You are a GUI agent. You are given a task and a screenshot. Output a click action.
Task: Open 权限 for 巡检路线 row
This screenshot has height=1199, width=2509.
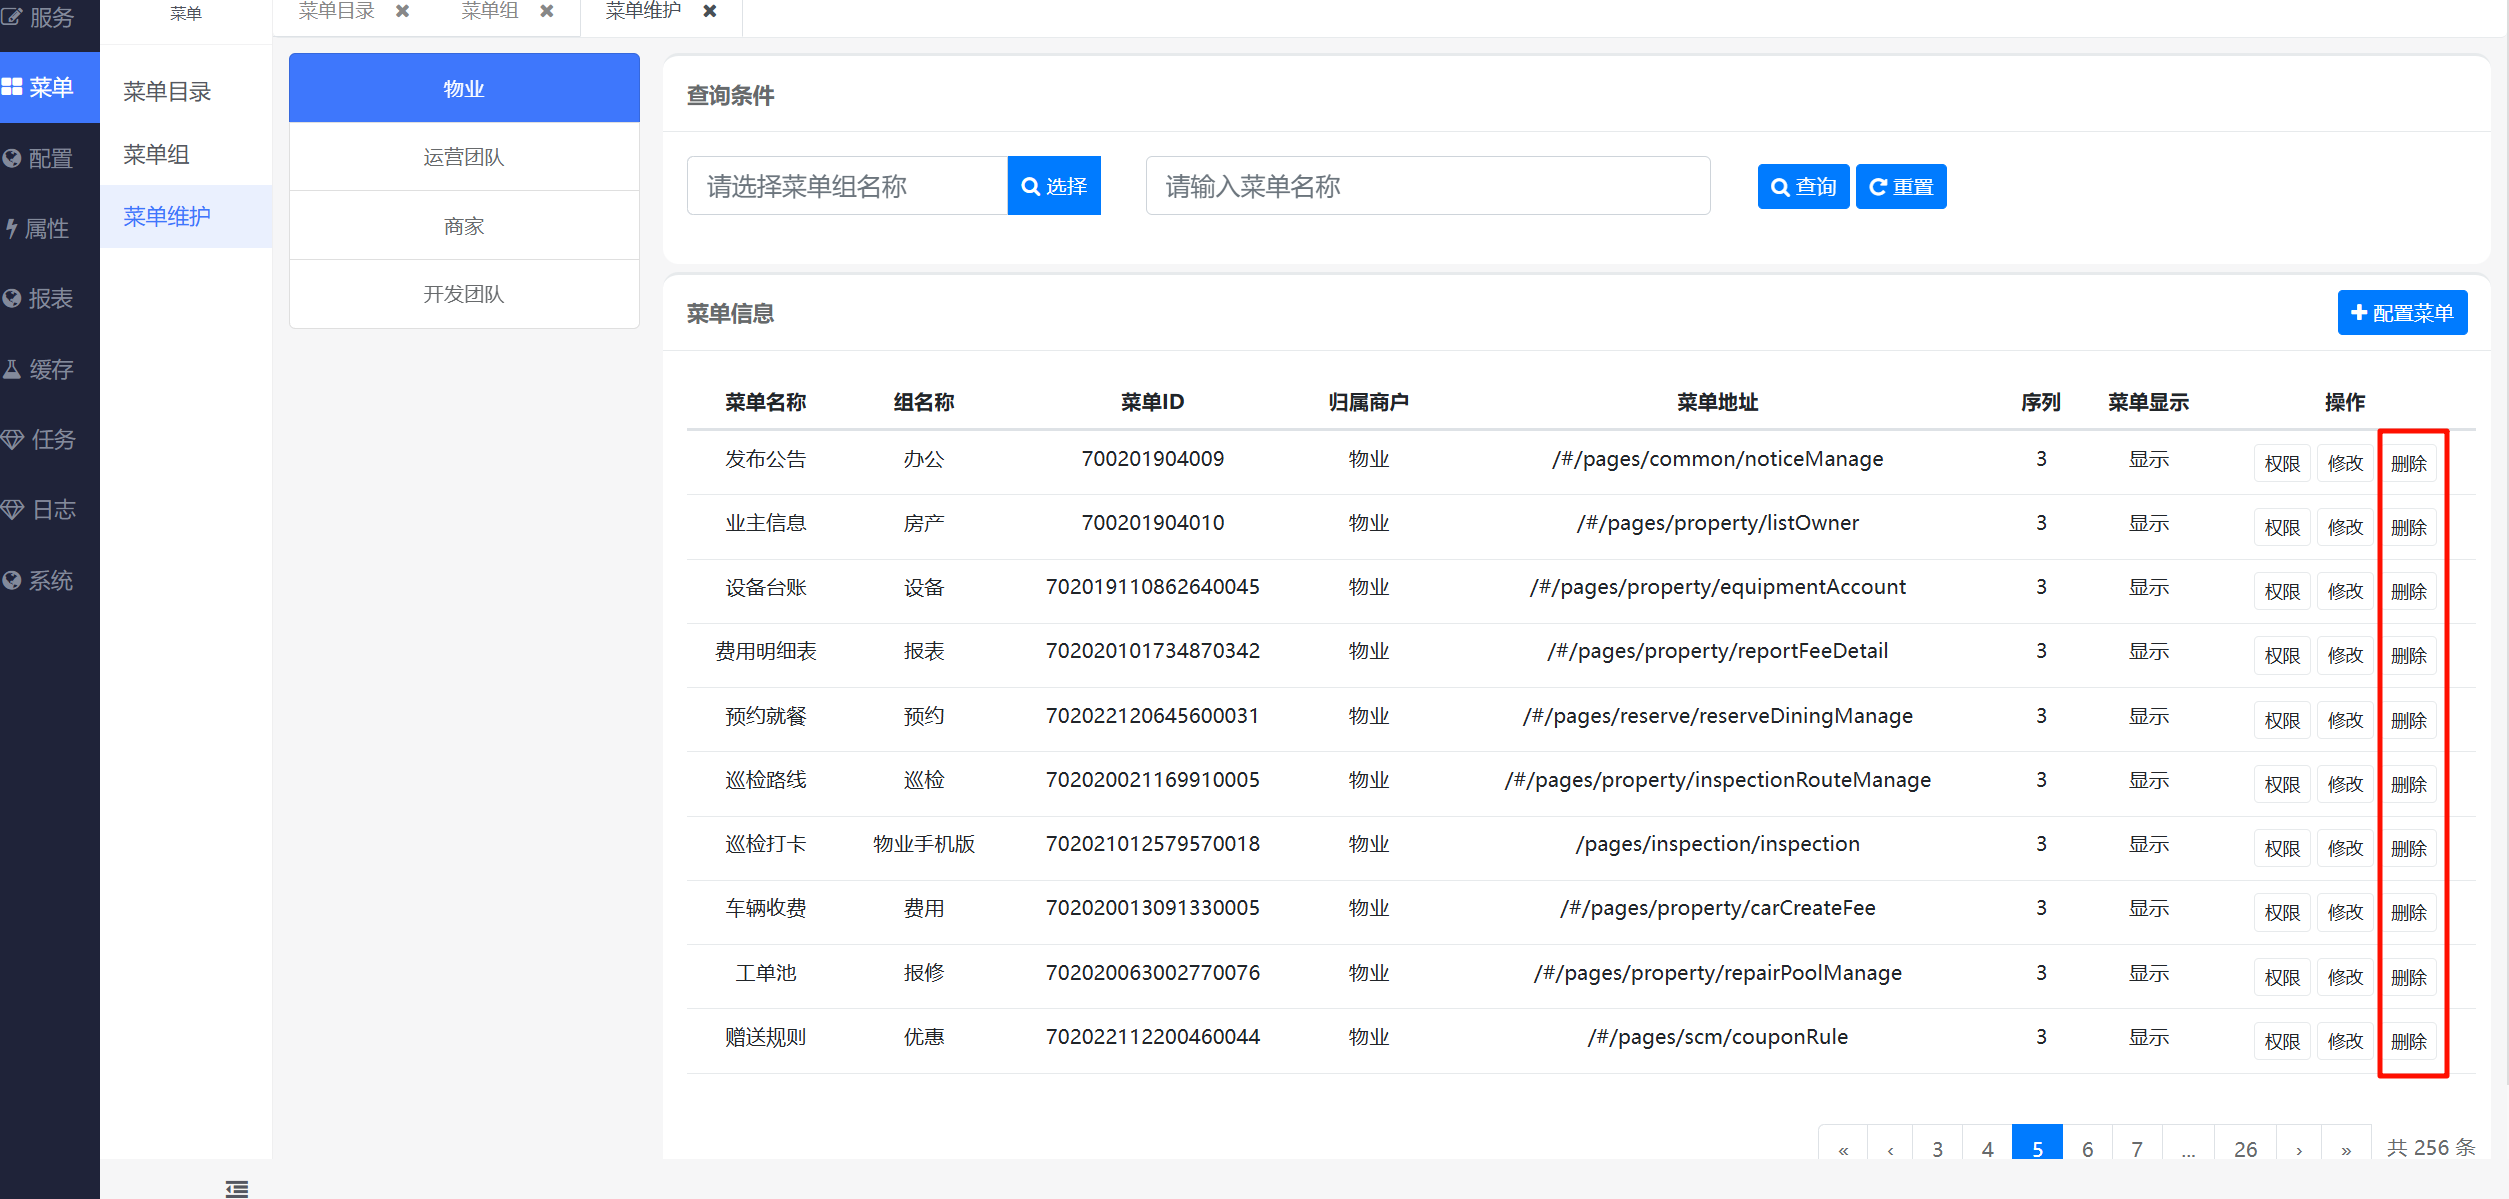coord(2282,784)
